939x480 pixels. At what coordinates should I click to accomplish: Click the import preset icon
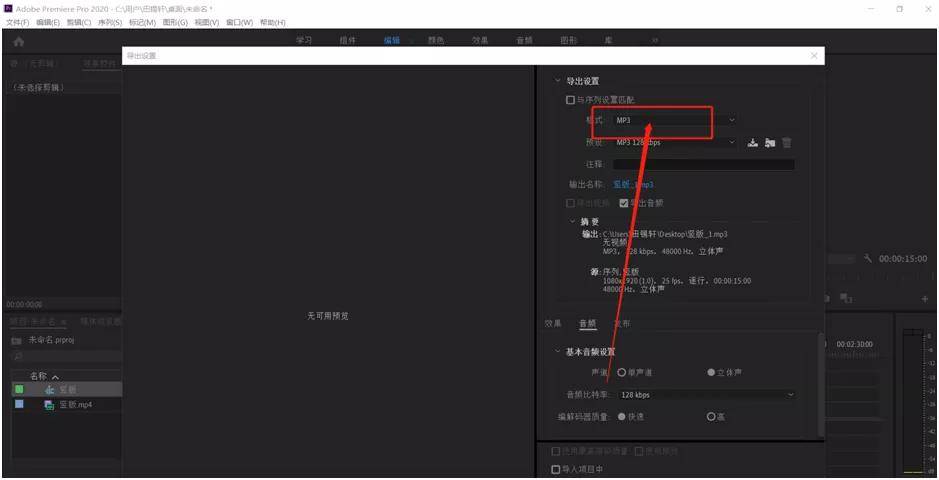click(x=770, y=142)
